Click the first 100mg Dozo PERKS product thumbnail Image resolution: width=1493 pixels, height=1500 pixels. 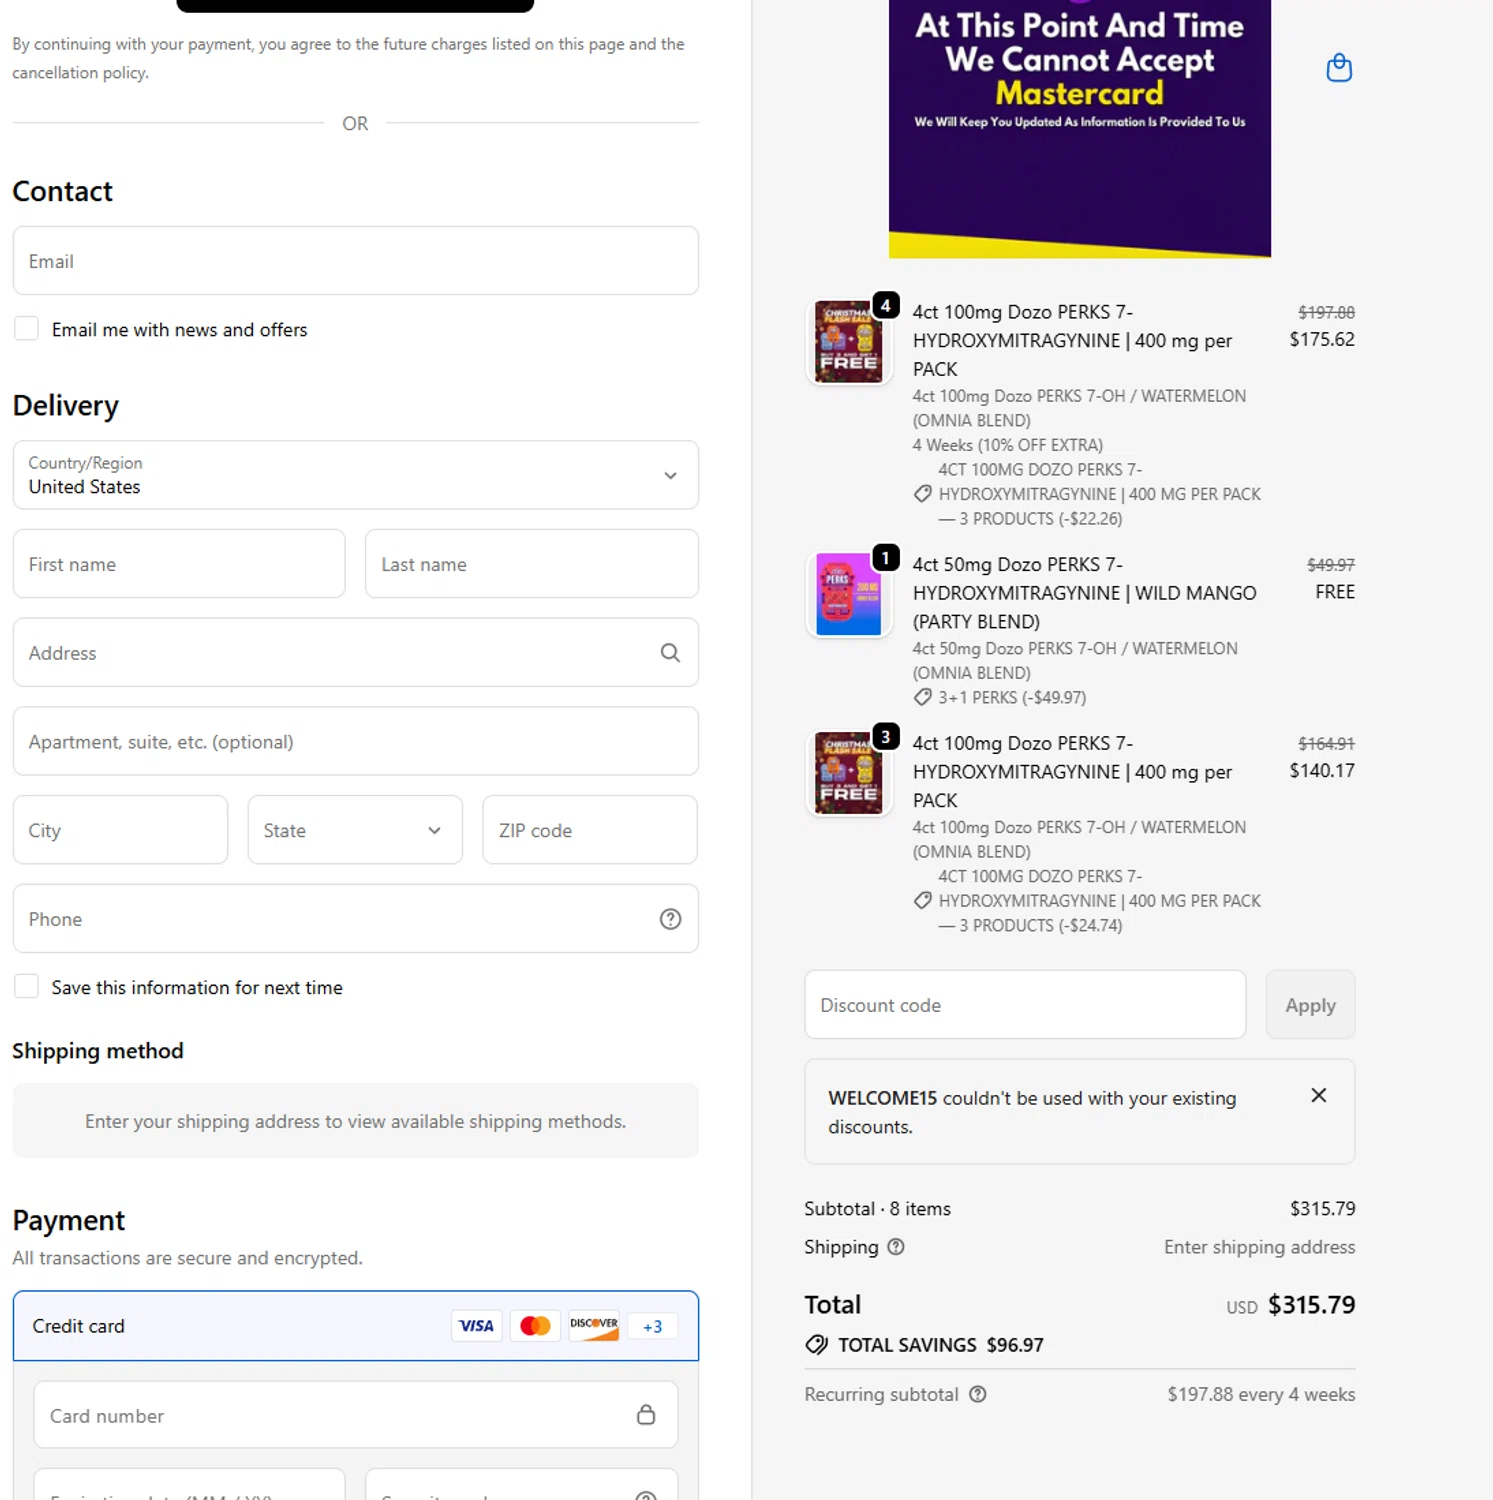coord(849,342)
